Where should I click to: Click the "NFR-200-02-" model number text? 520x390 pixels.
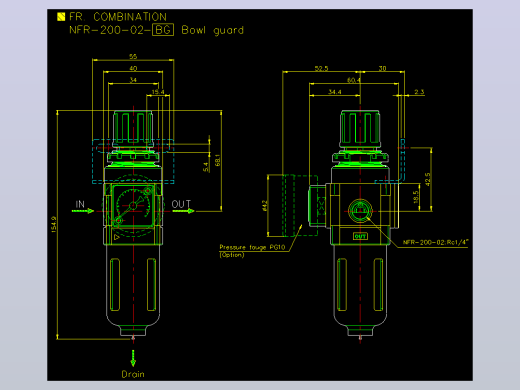pos(110,30)
